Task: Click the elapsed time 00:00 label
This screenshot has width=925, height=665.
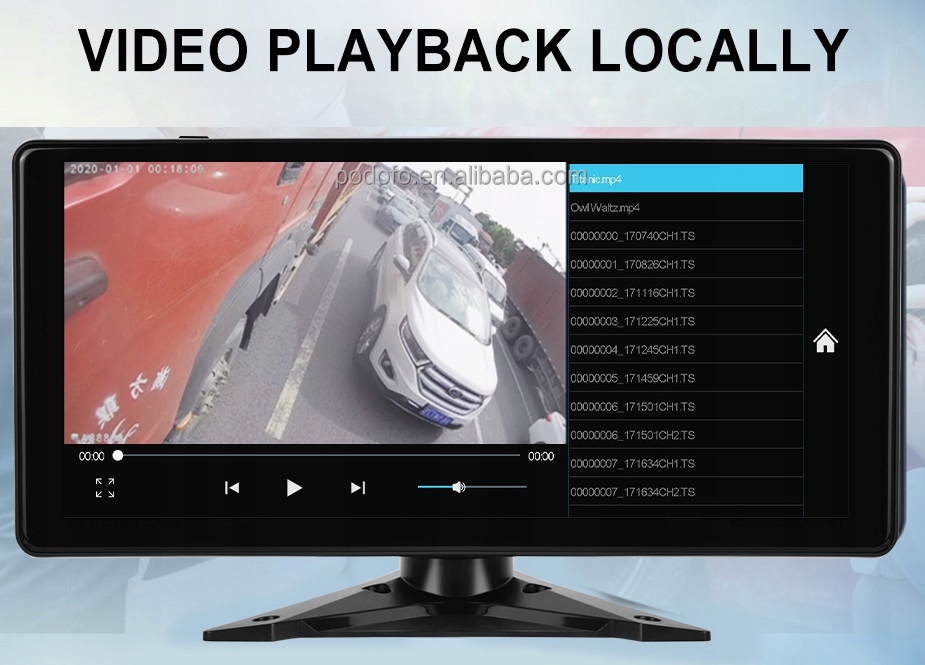Action: pyautogui.click(x=91, y=456)
